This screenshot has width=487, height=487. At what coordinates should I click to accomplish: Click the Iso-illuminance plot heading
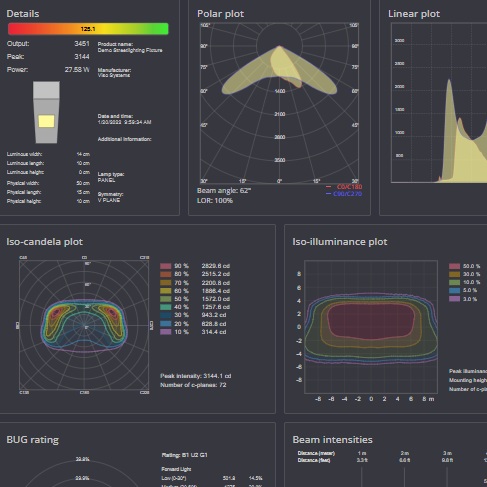340,242
